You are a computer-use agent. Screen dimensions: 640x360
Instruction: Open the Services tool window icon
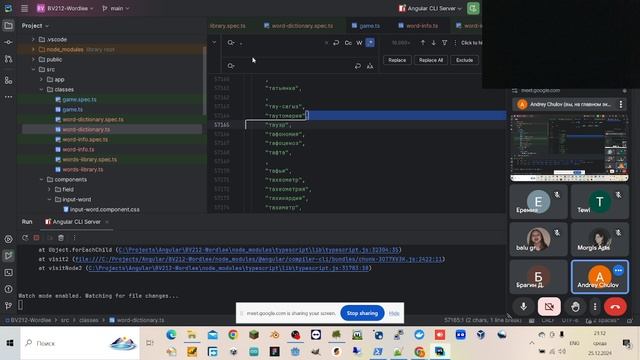(x=8, y=239)
